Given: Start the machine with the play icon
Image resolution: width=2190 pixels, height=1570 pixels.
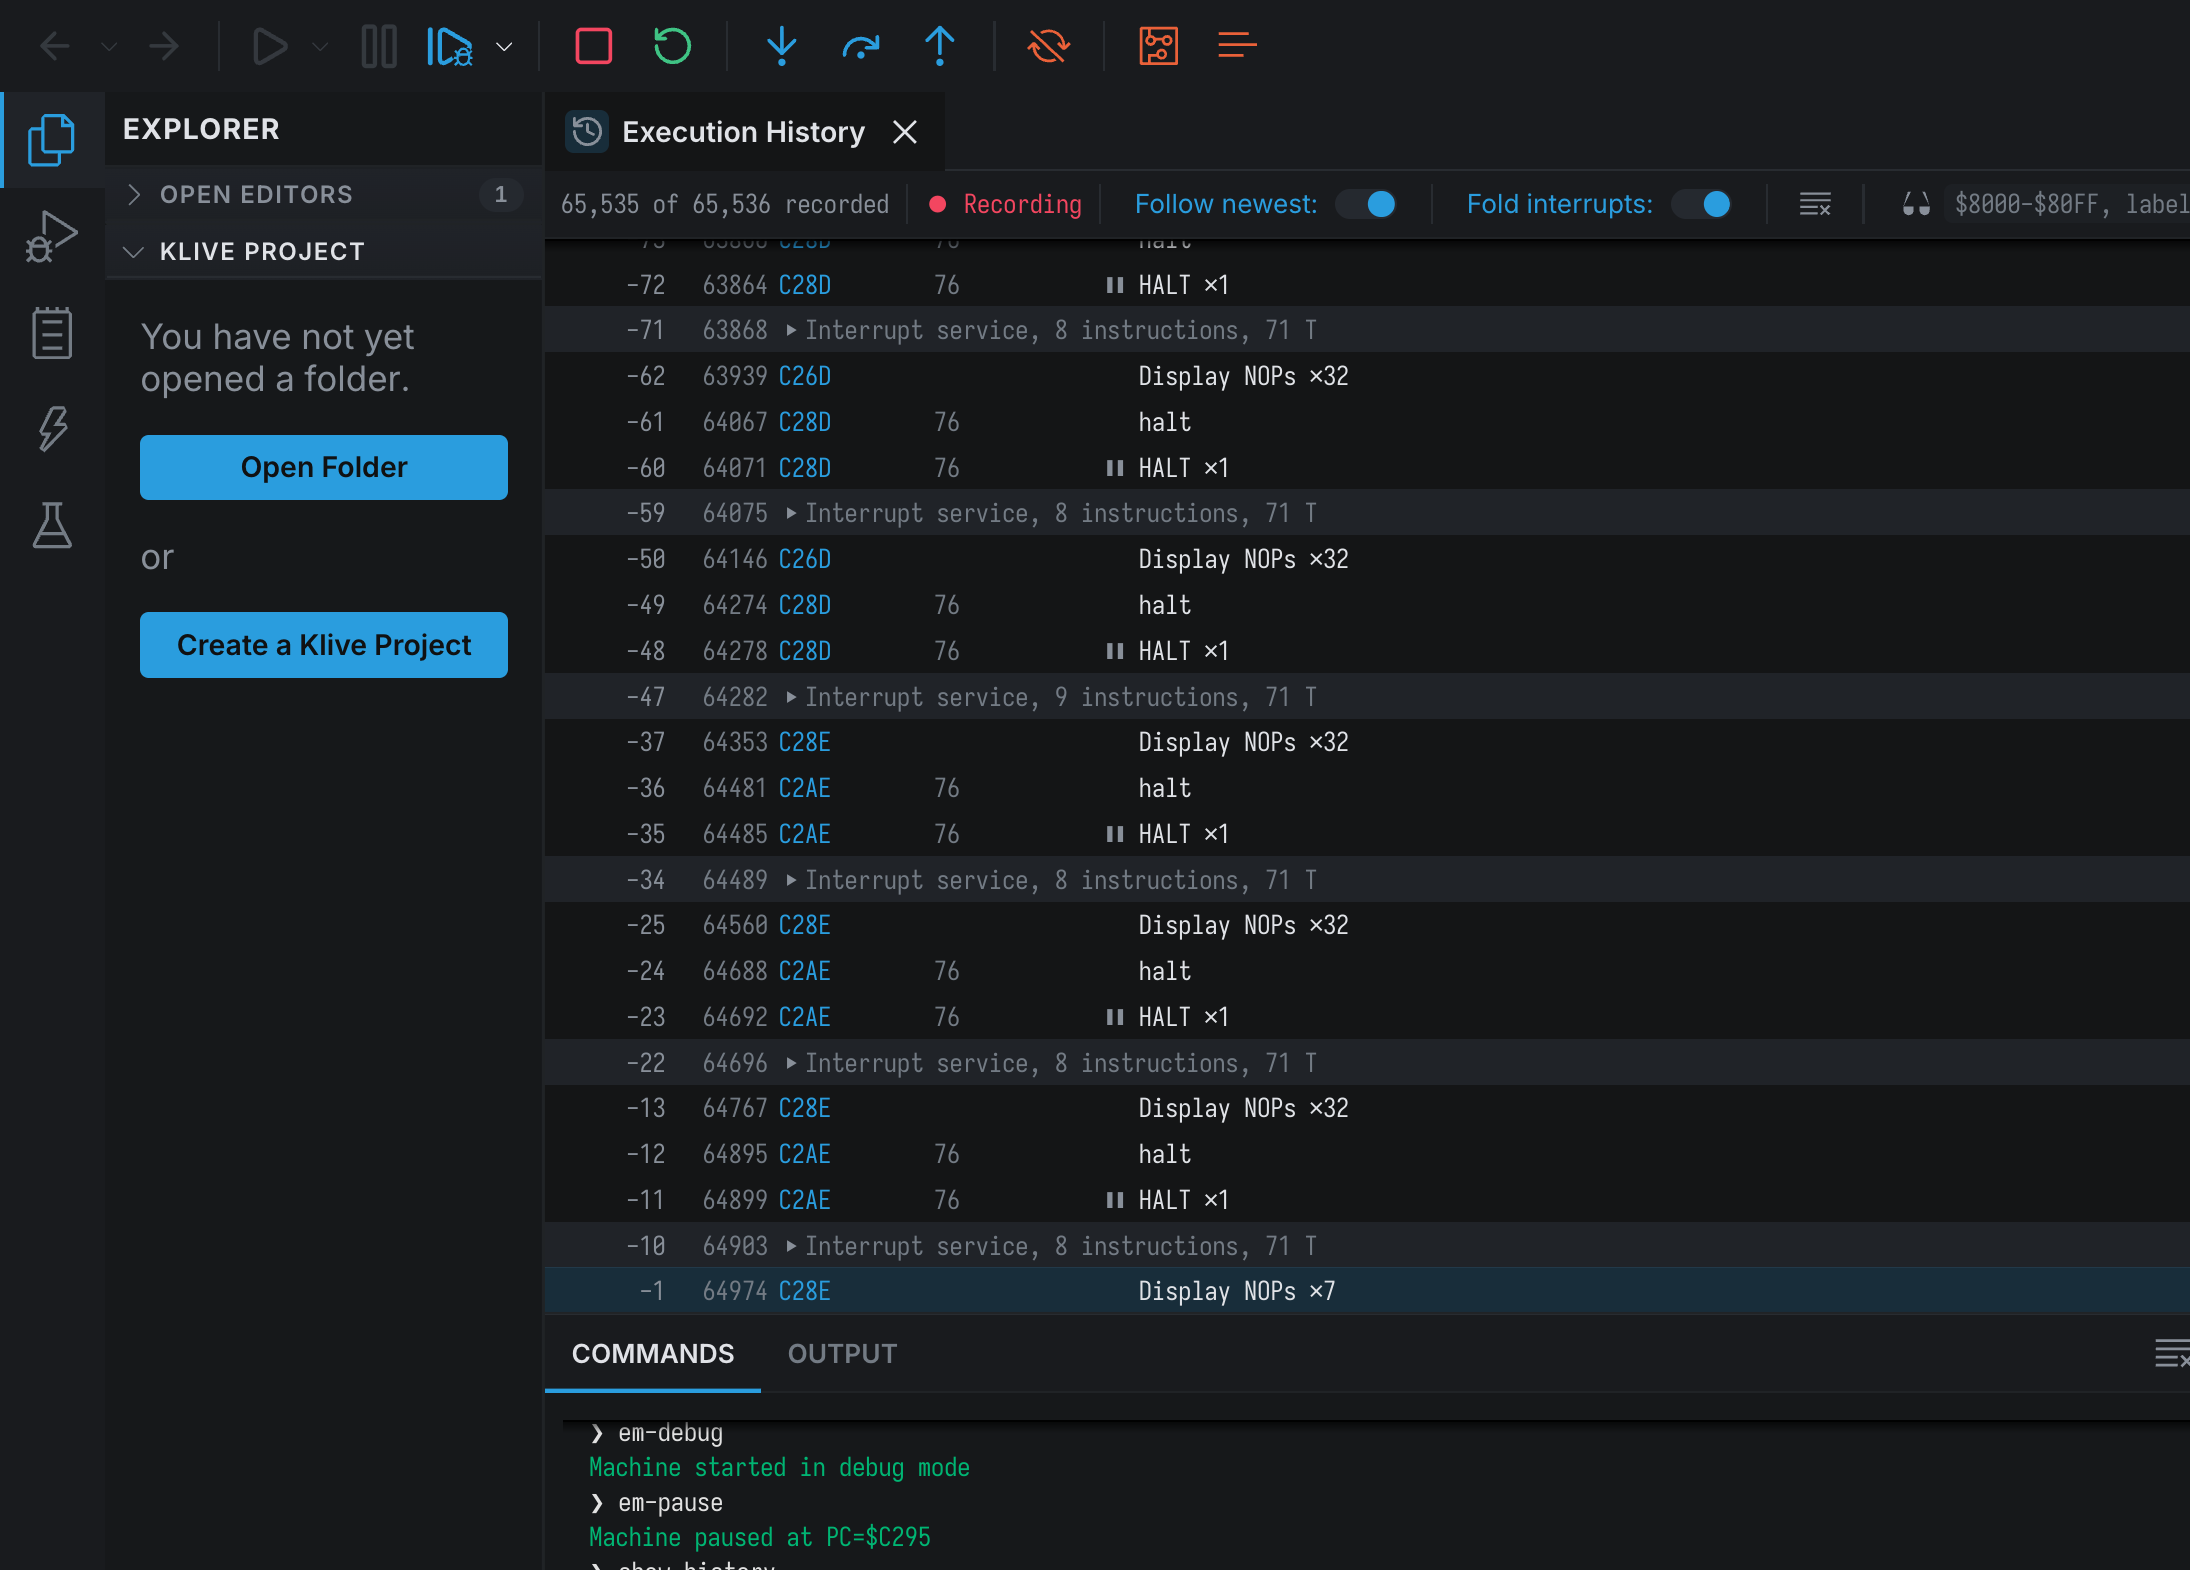Looking at the screenshot, I should coord(269,46).
